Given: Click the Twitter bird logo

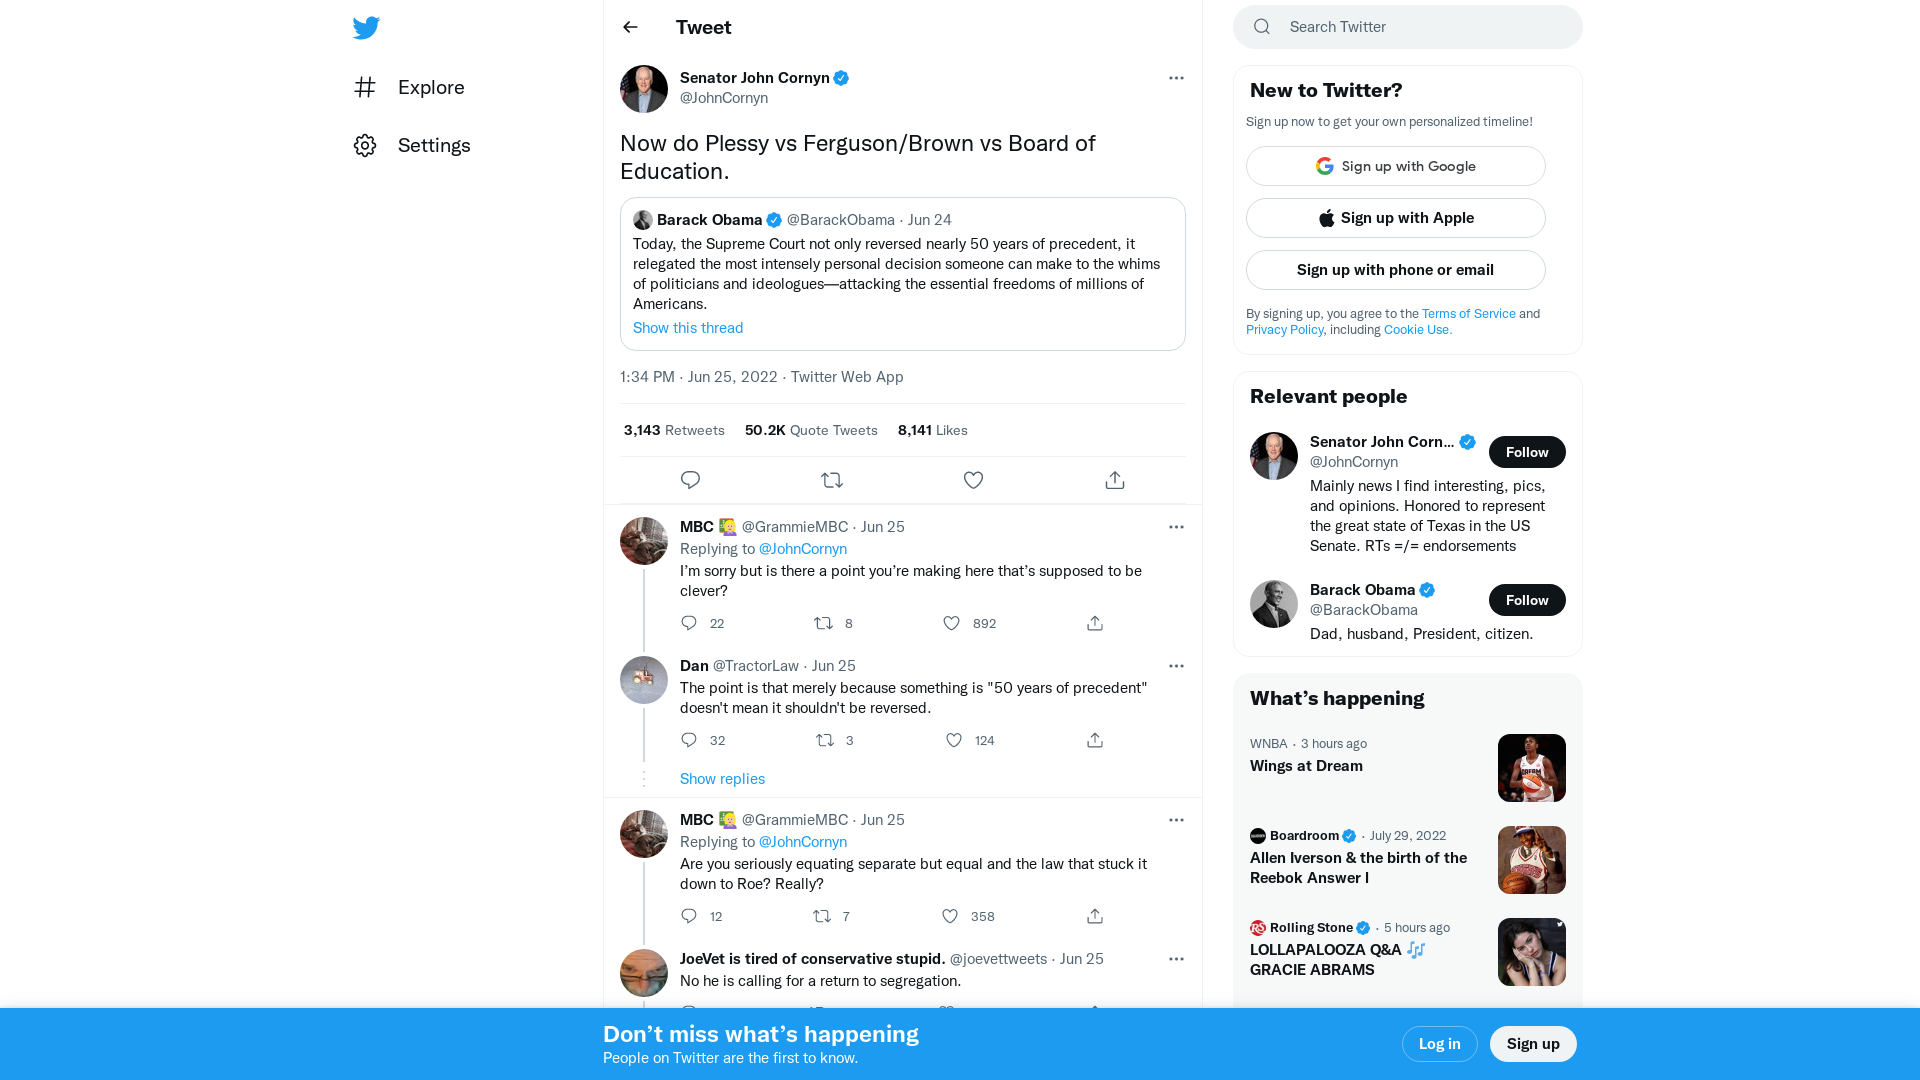Looking at the screenshot, I should [x=366, y=28].
